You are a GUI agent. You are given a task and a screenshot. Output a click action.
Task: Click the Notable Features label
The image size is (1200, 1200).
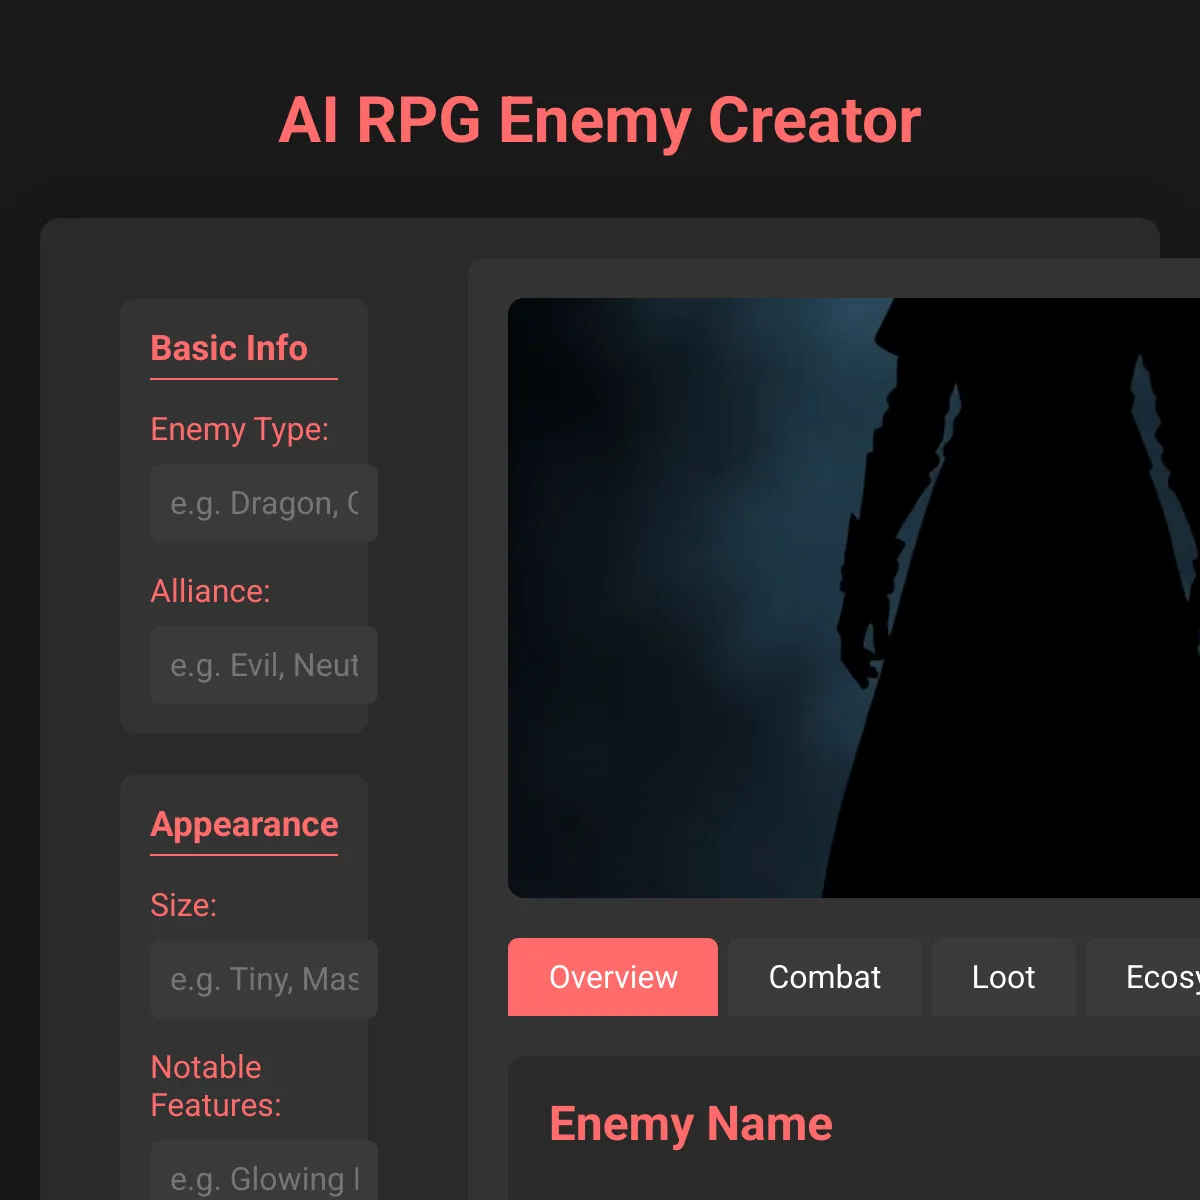216,1086
